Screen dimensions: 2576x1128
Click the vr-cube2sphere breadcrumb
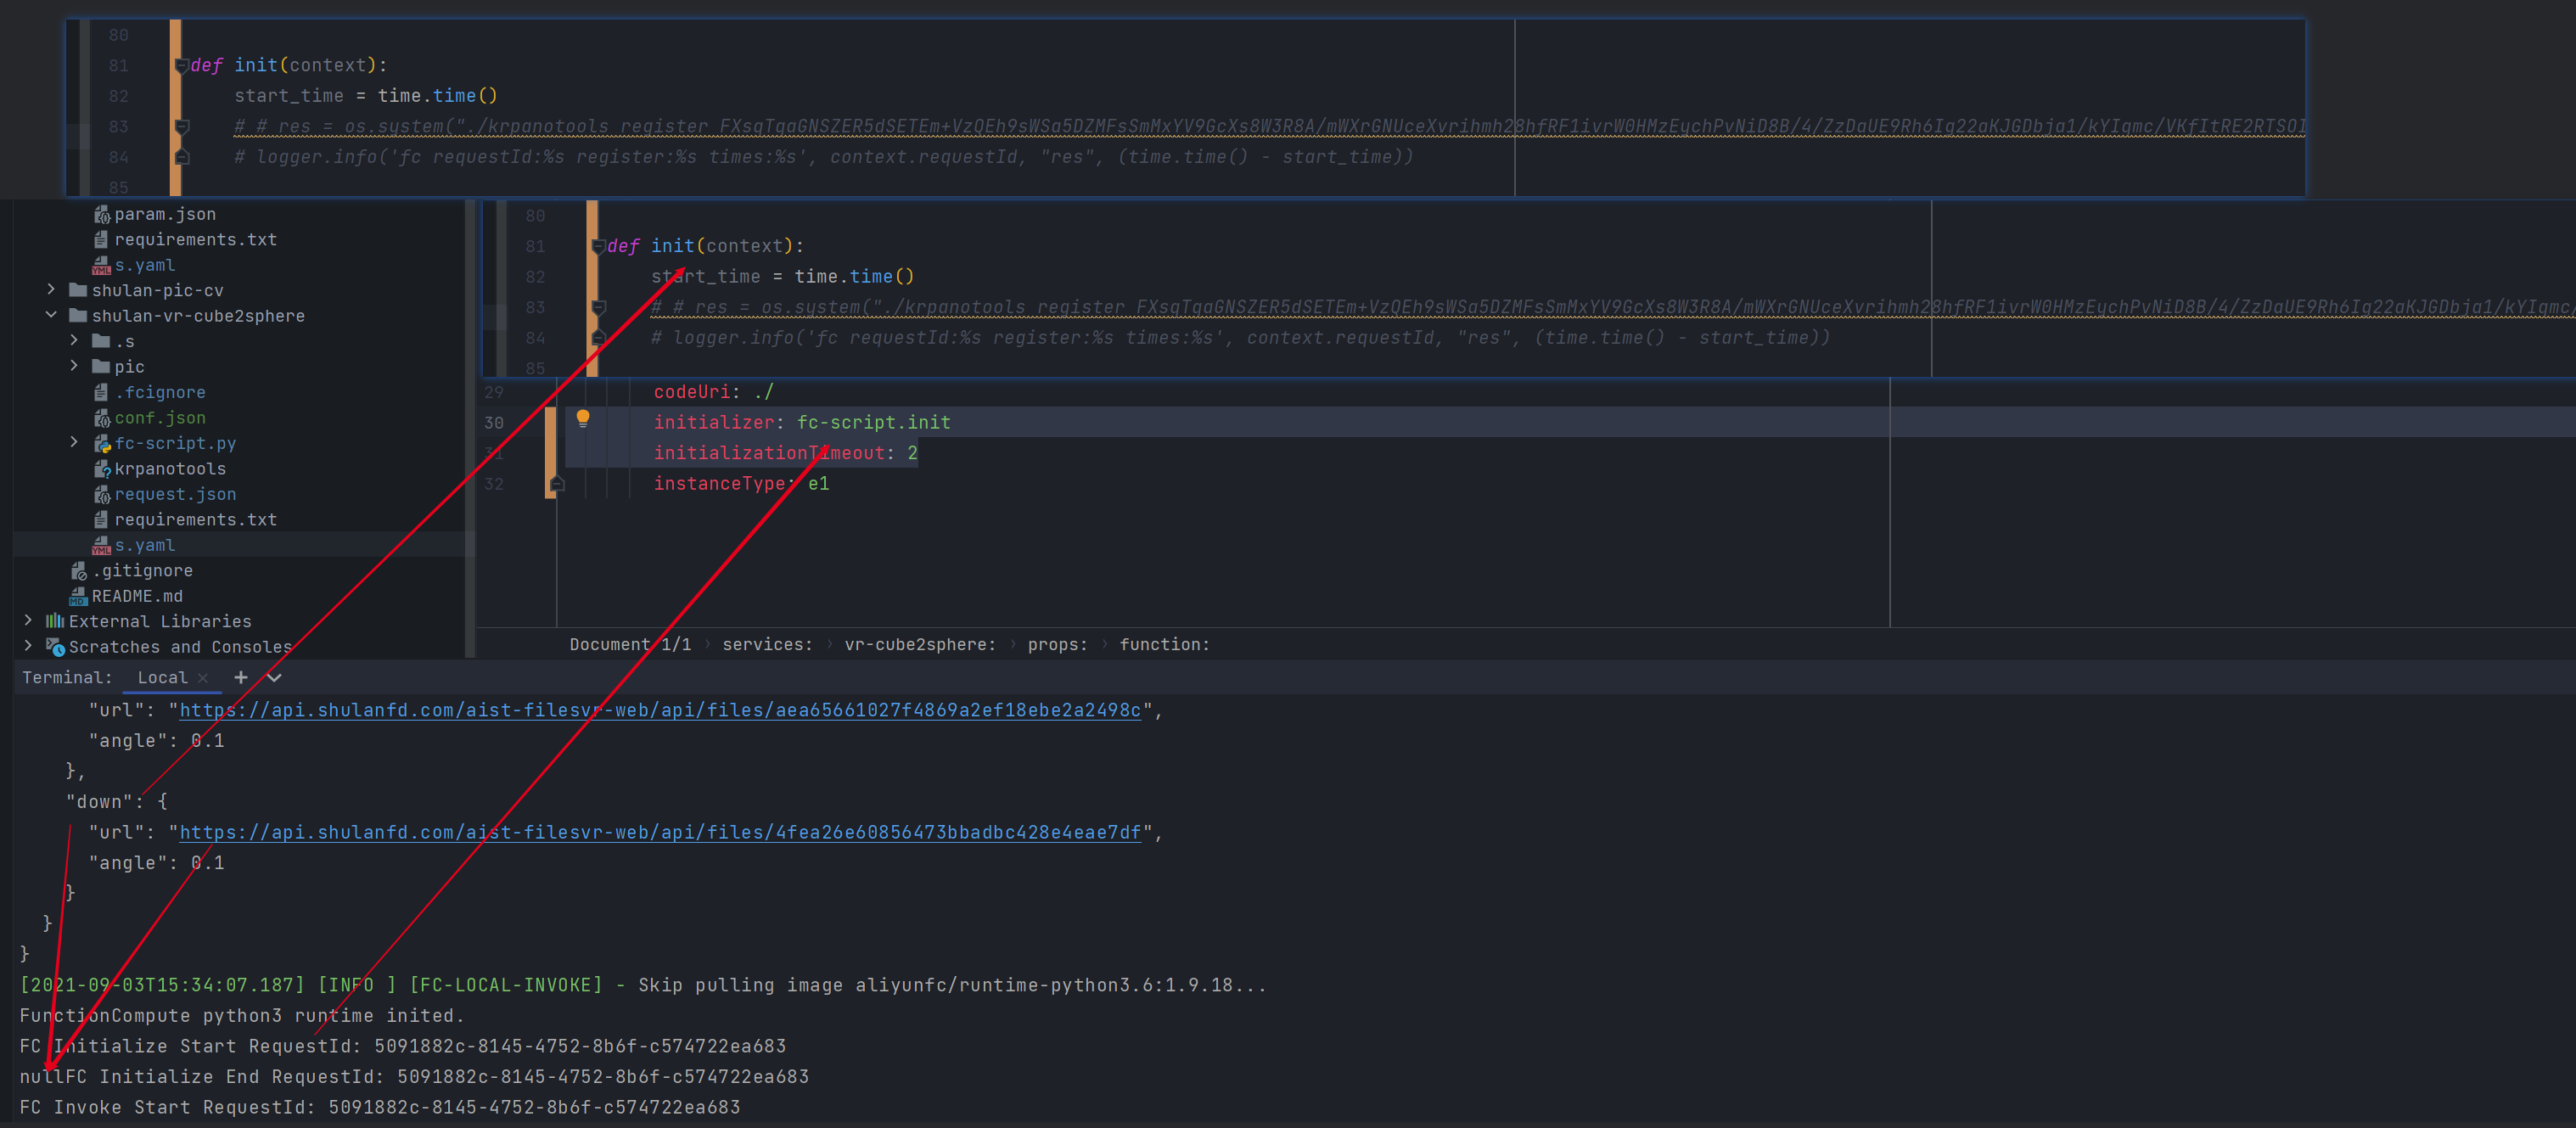tap(919, 644)
